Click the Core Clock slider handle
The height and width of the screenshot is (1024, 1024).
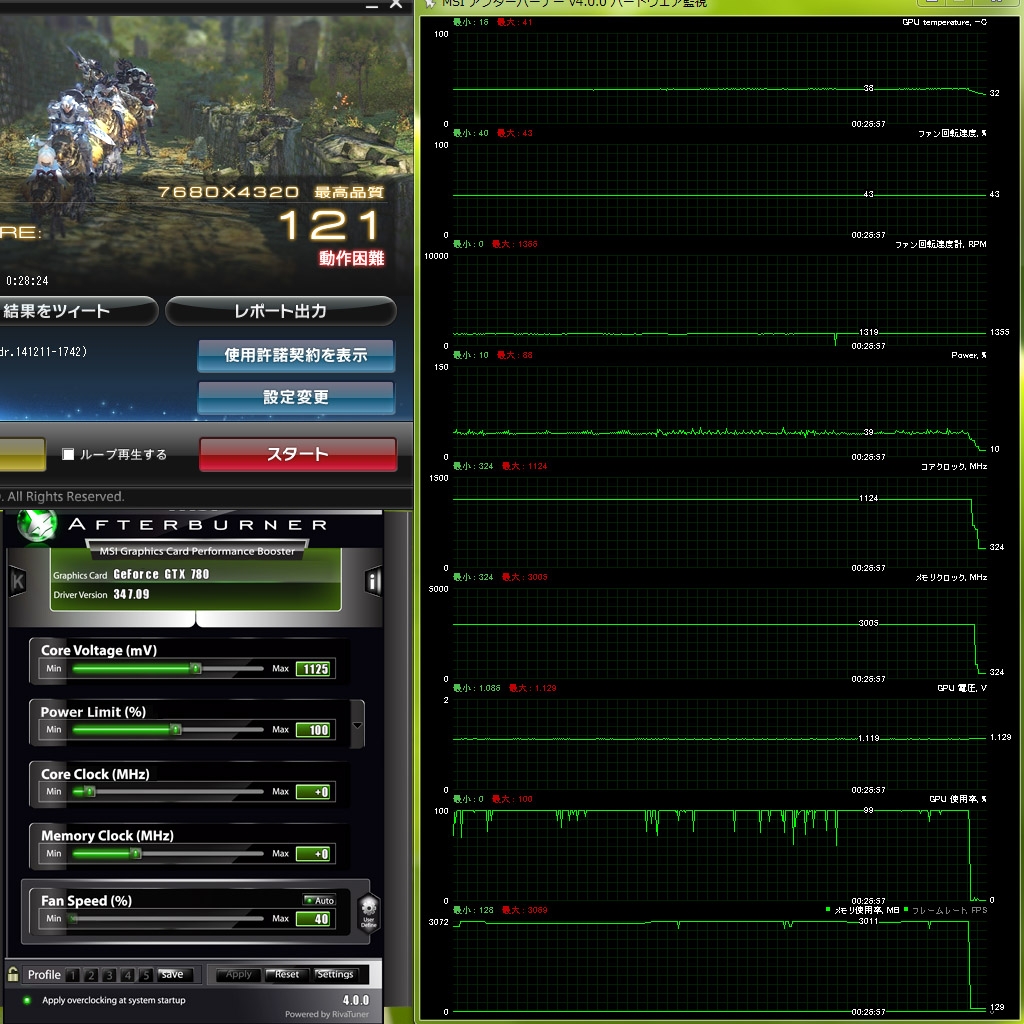[89, 792]
